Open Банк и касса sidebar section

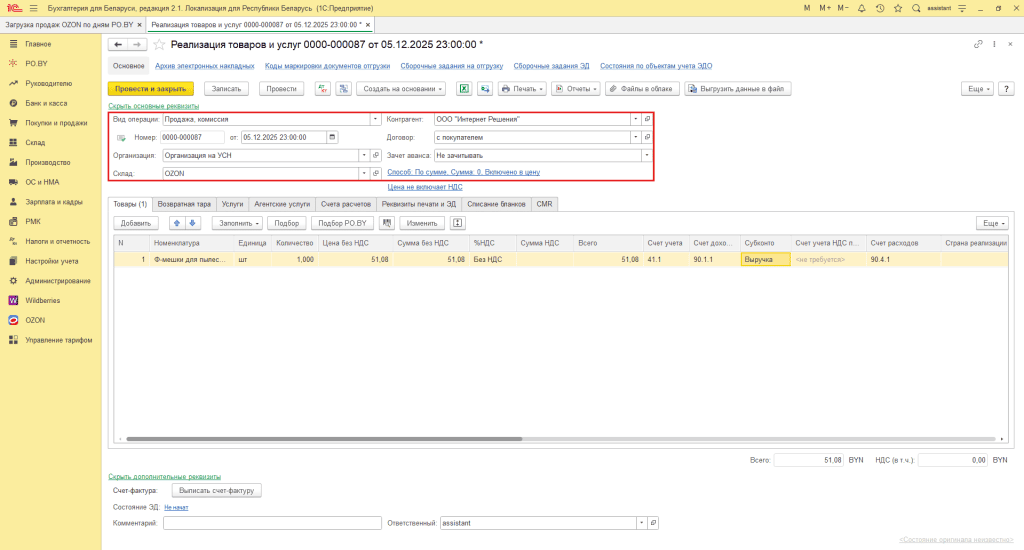click(46, 103)
